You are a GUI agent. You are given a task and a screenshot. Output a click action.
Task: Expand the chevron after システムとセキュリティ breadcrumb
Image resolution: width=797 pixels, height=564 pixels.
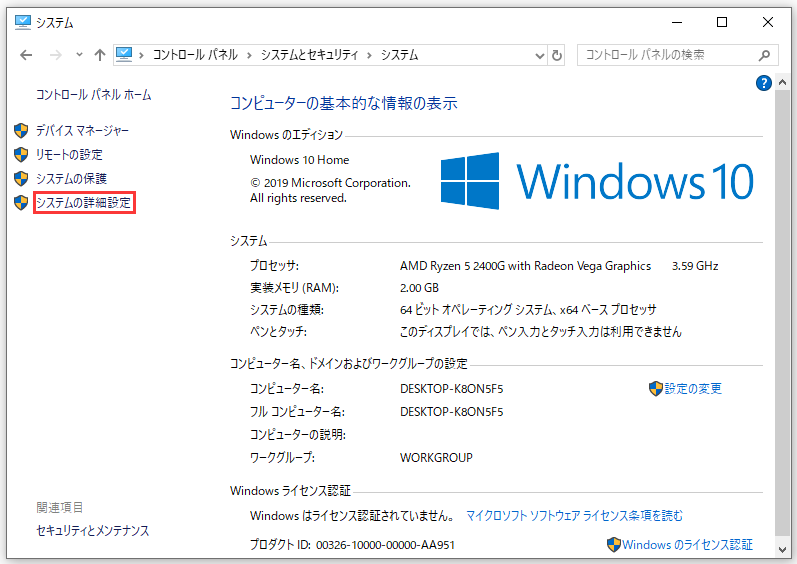pyautogui.click(x=369, y=55)
